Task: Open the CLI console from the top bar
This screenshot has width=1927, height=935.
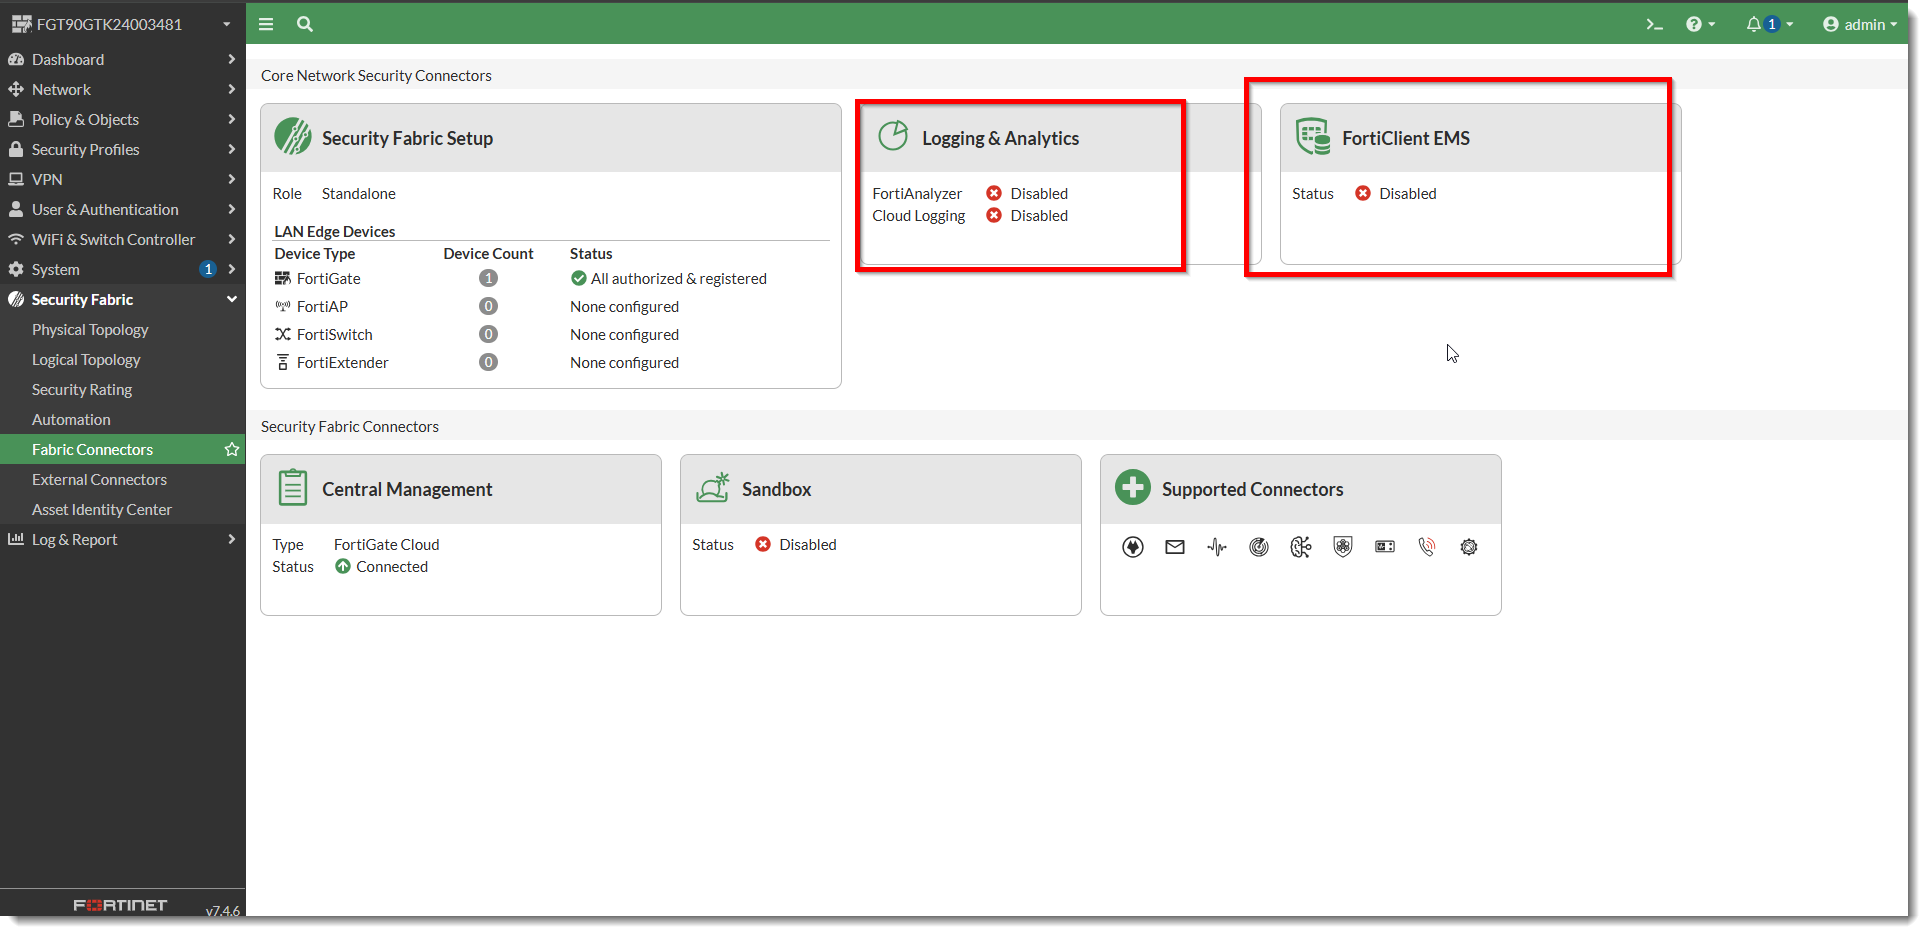Action: [1654, 23]
